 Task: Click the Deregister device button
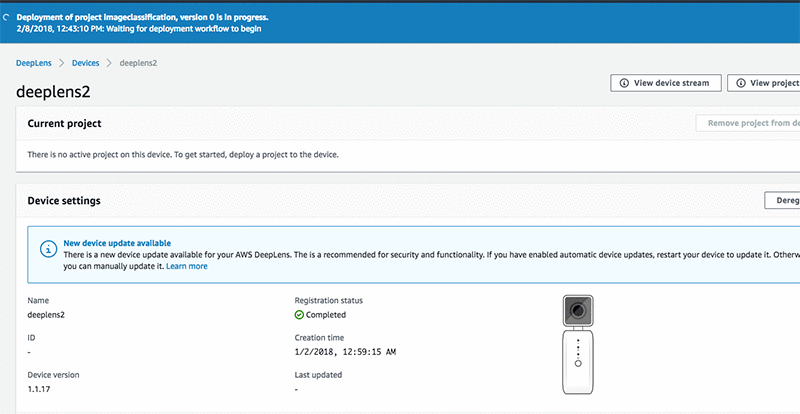point(782,200)
